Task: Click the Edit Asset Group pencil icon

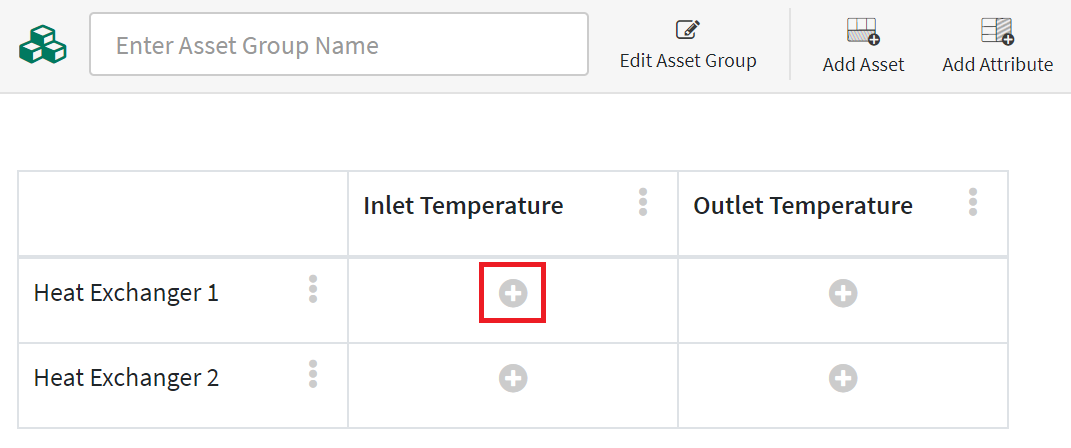Action: pos(687,30)
